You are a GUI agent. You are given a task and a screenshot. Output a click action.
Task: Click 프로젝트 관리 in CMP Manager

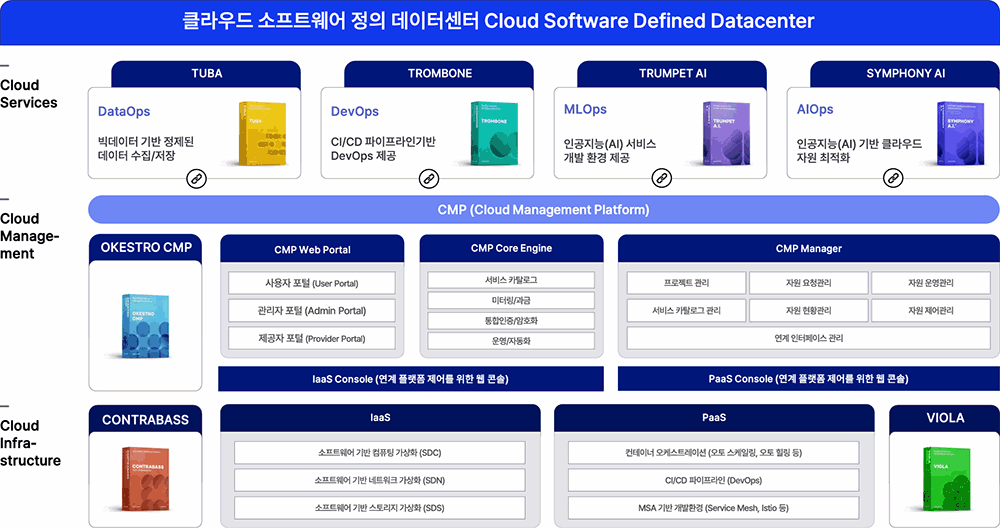click(x=685, y=283)
